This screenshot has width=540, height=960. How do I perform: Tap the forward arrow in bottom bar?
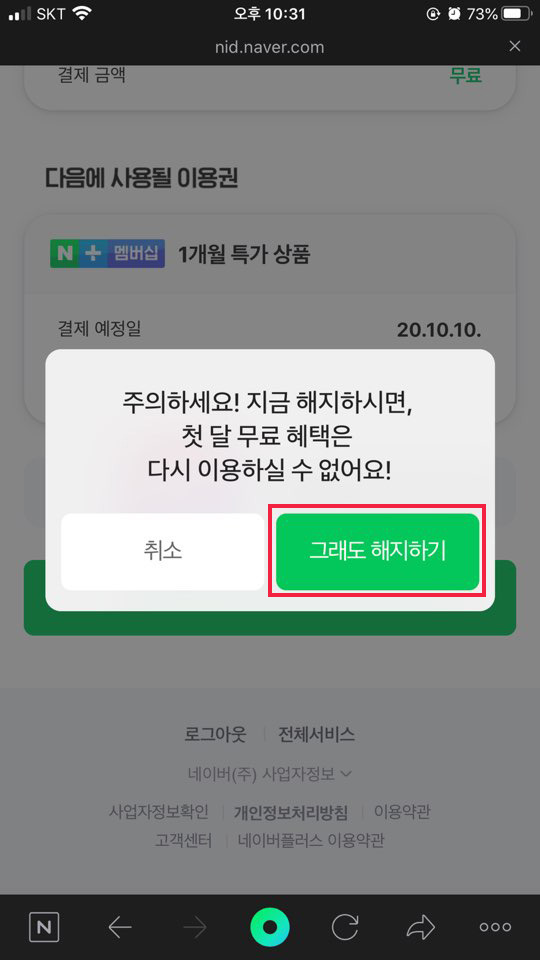(195, 928)
